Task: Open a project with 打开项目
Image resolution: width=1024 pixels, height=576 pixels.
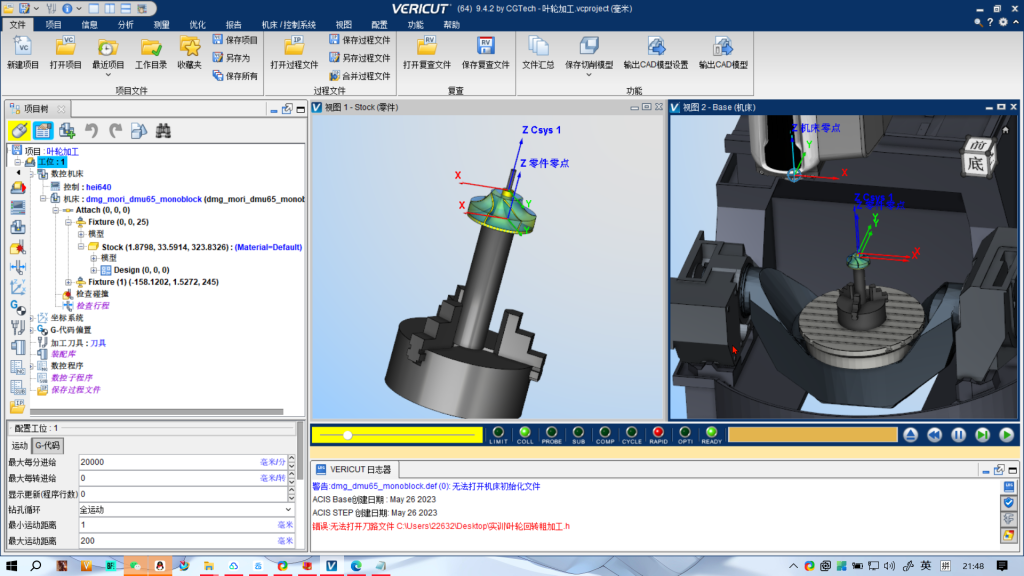Action: tap(65, 53)
